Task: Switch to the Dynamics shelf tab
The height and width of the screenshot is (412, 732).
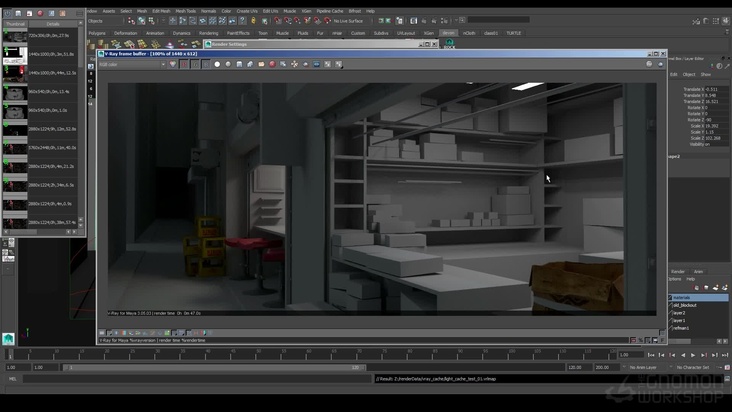Action: [x=182, y=33]
